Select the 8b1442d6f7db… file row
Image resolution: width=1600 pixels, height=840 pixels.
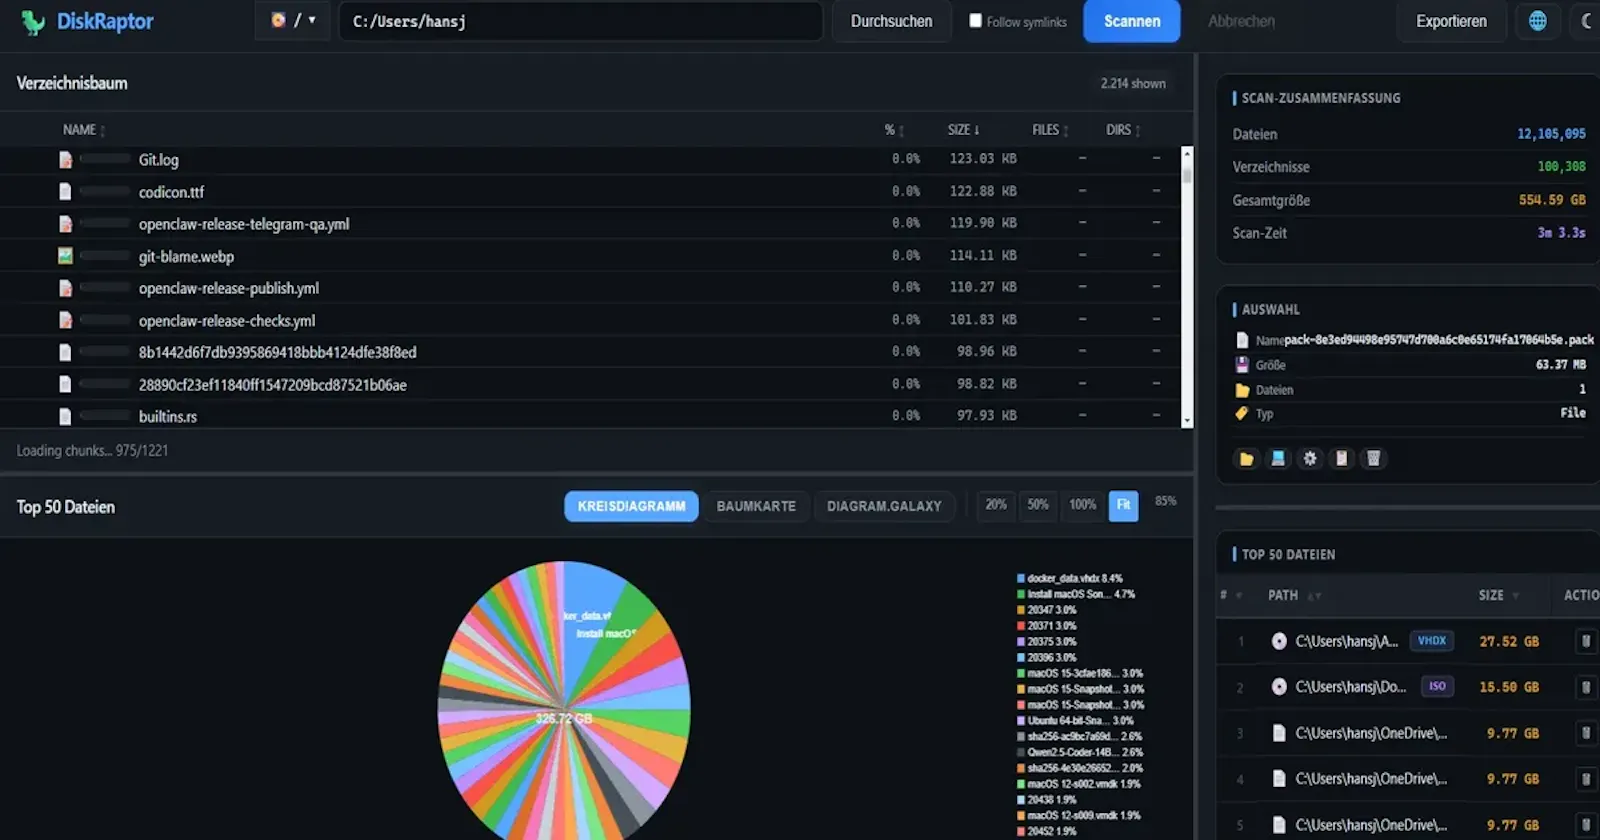pos(590,352)
